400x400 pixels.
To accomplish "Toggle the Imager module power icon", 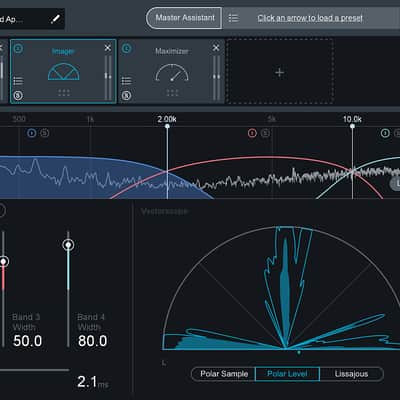I will click(x=18, y=49).
